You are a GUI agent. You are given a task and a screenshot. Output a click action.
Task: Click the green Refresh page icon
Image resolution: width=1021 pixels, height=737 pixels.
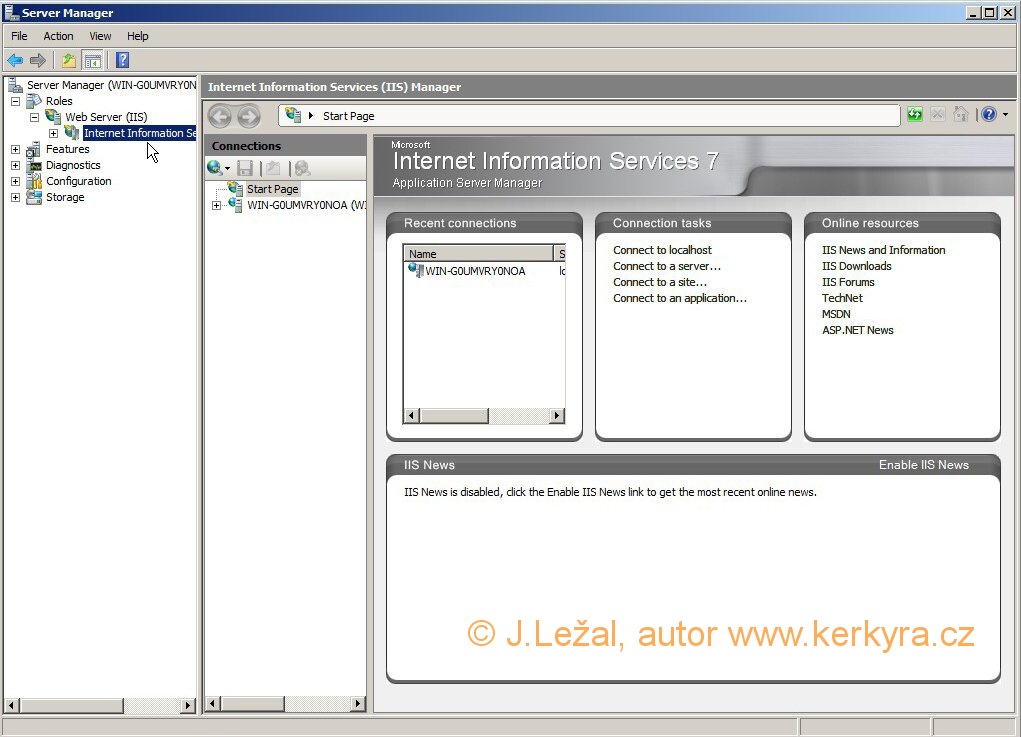coord(915,115)
